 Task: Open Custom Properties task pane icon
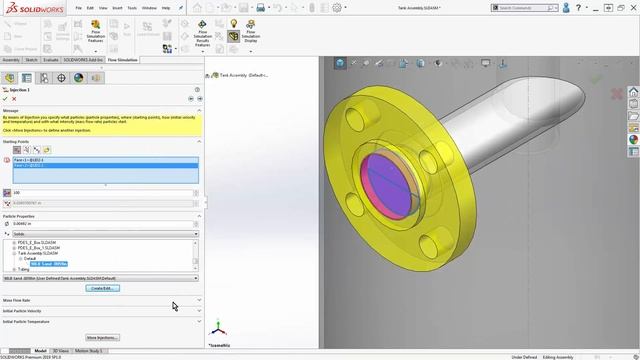(633, 152)
